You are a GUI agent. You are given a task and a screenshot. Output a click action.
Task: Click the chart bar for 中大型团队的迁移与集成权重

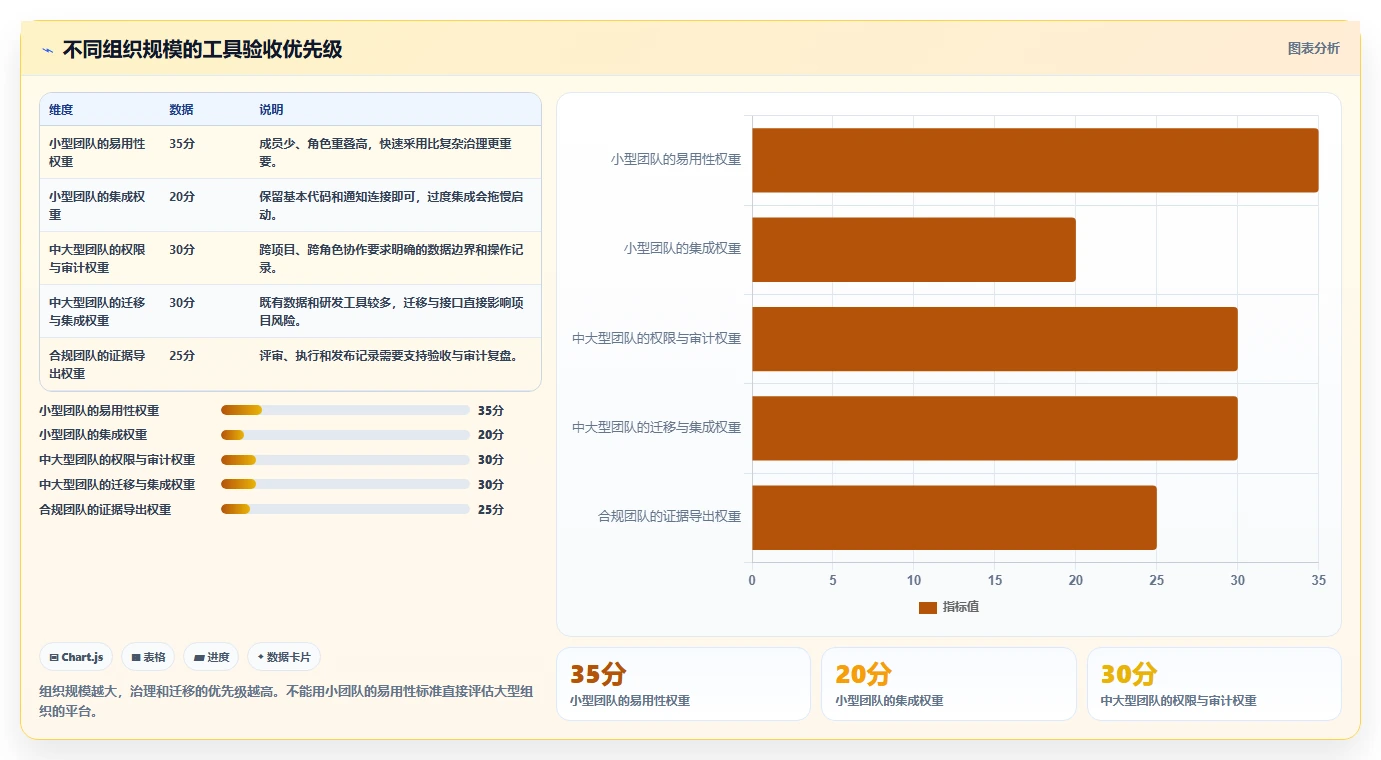click(995, 428)
